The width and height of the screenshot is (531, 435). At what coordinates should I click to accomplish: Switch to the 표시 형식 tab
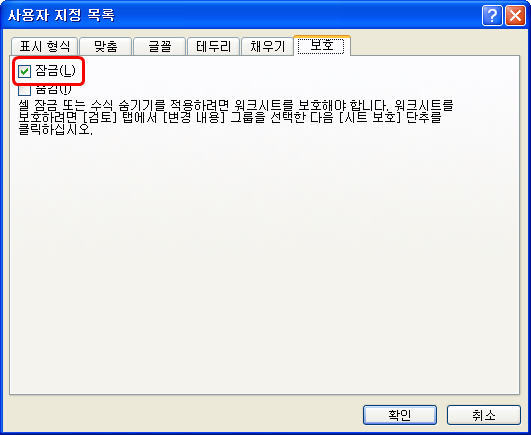[x=45, y=46]
